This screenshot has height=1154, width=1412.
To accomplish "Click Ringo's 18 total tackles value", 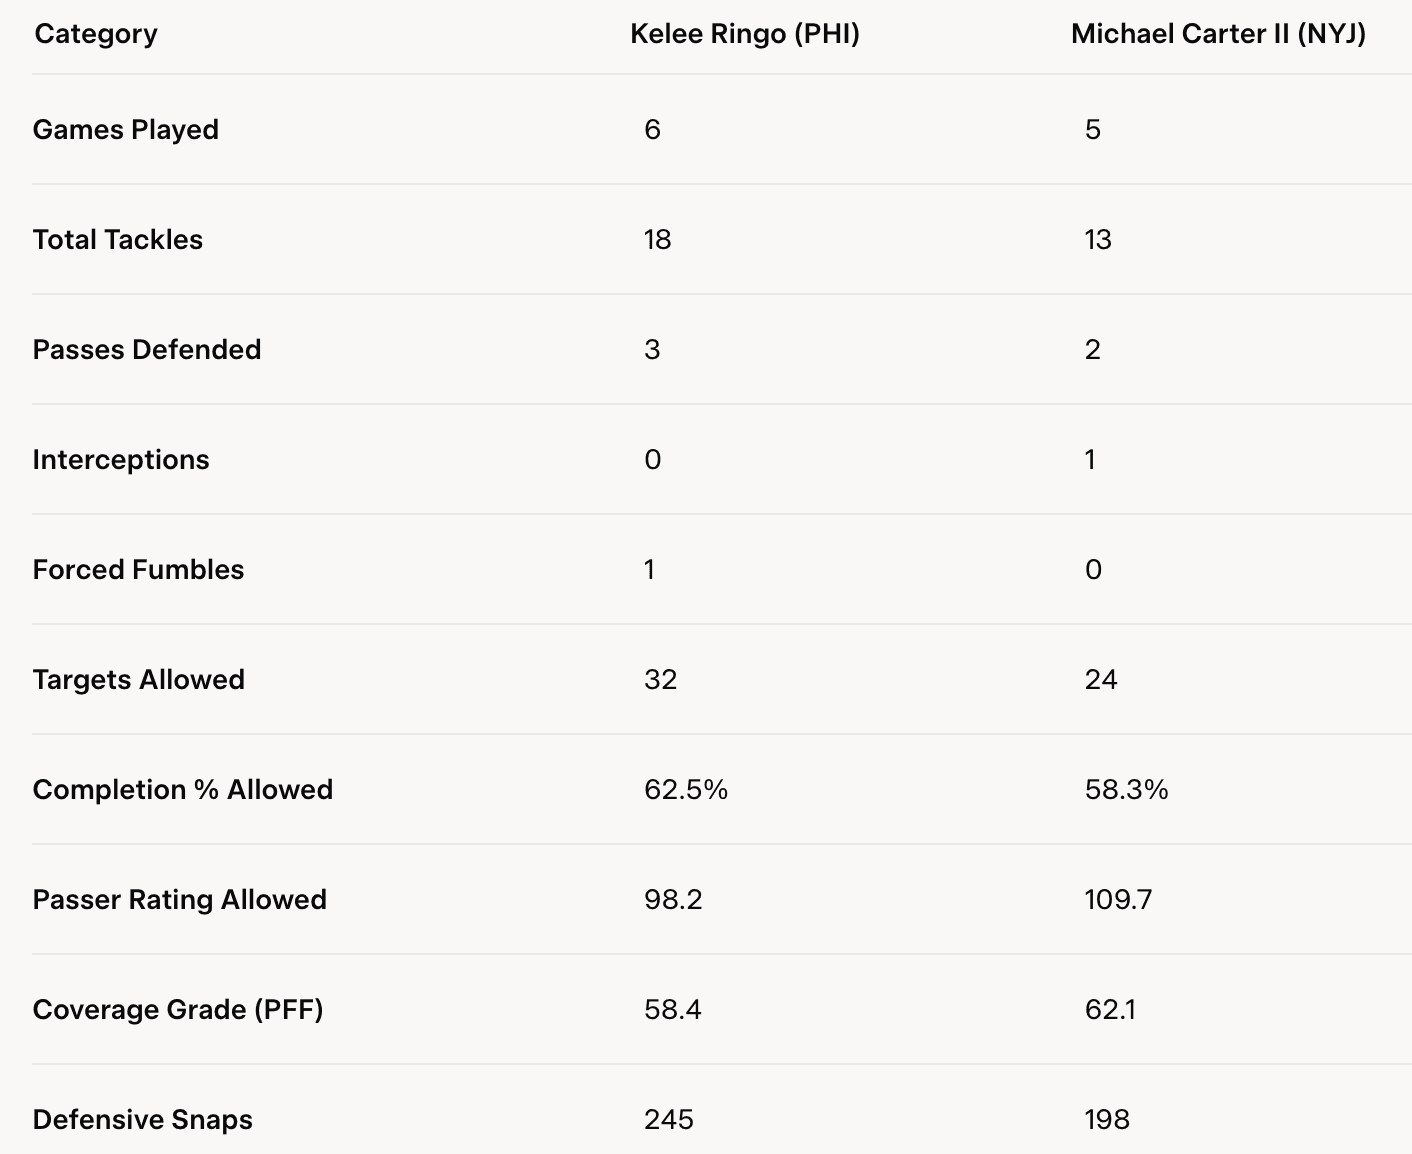I will (658, 240).
